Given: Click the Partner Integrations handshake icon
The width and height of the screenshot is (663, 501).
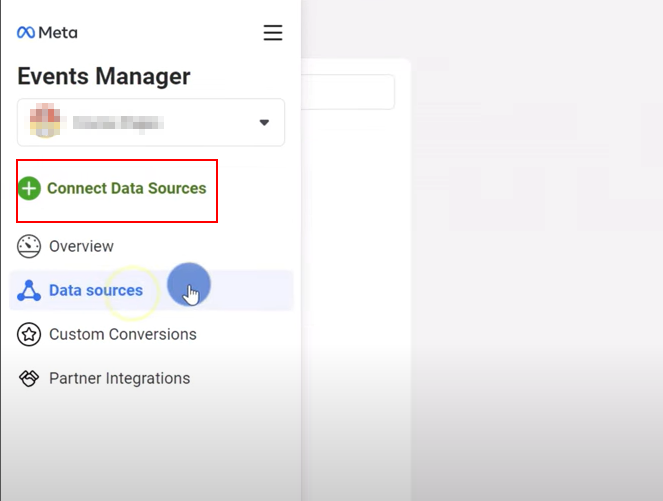Looking at the screenshot, I should (29, 379).
